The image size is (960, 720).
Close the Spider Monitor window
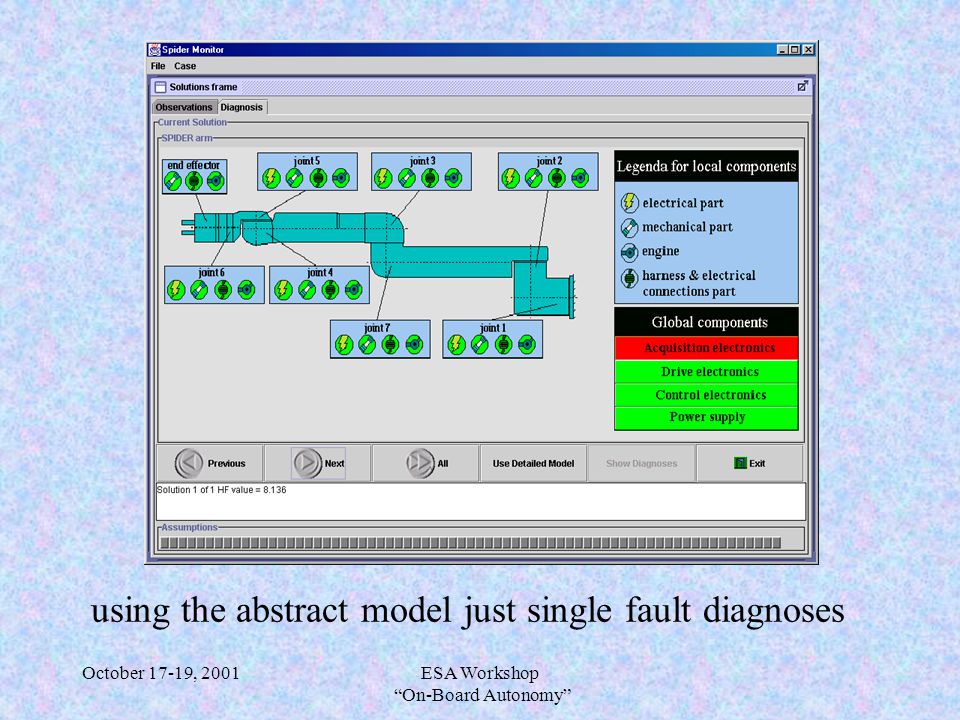click(808, 50)
